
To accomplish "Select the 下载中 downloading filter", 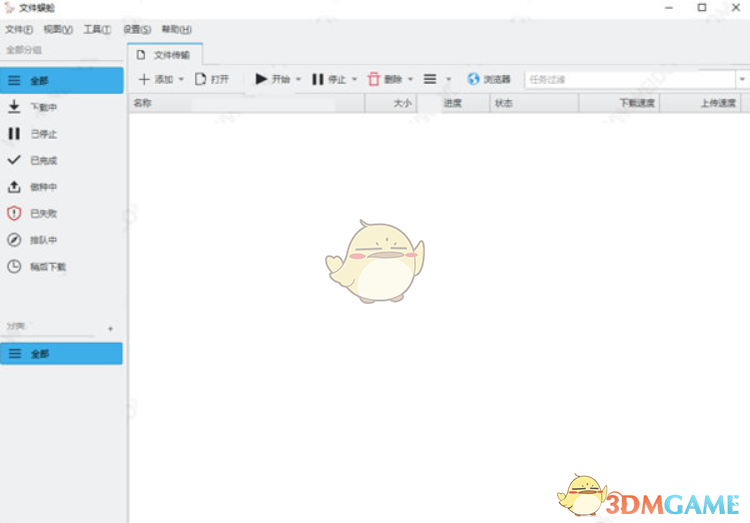I will 62,107.
